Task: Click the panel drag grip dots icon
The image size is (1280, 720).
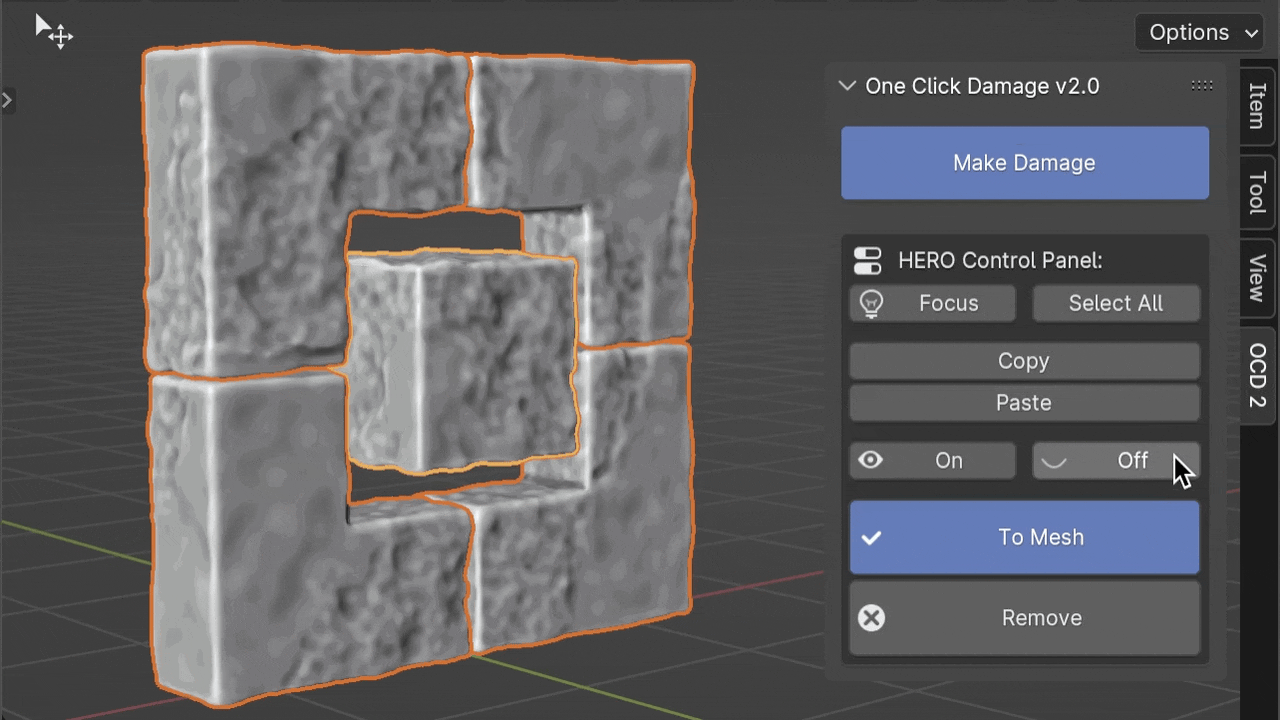Action: 1202,86
